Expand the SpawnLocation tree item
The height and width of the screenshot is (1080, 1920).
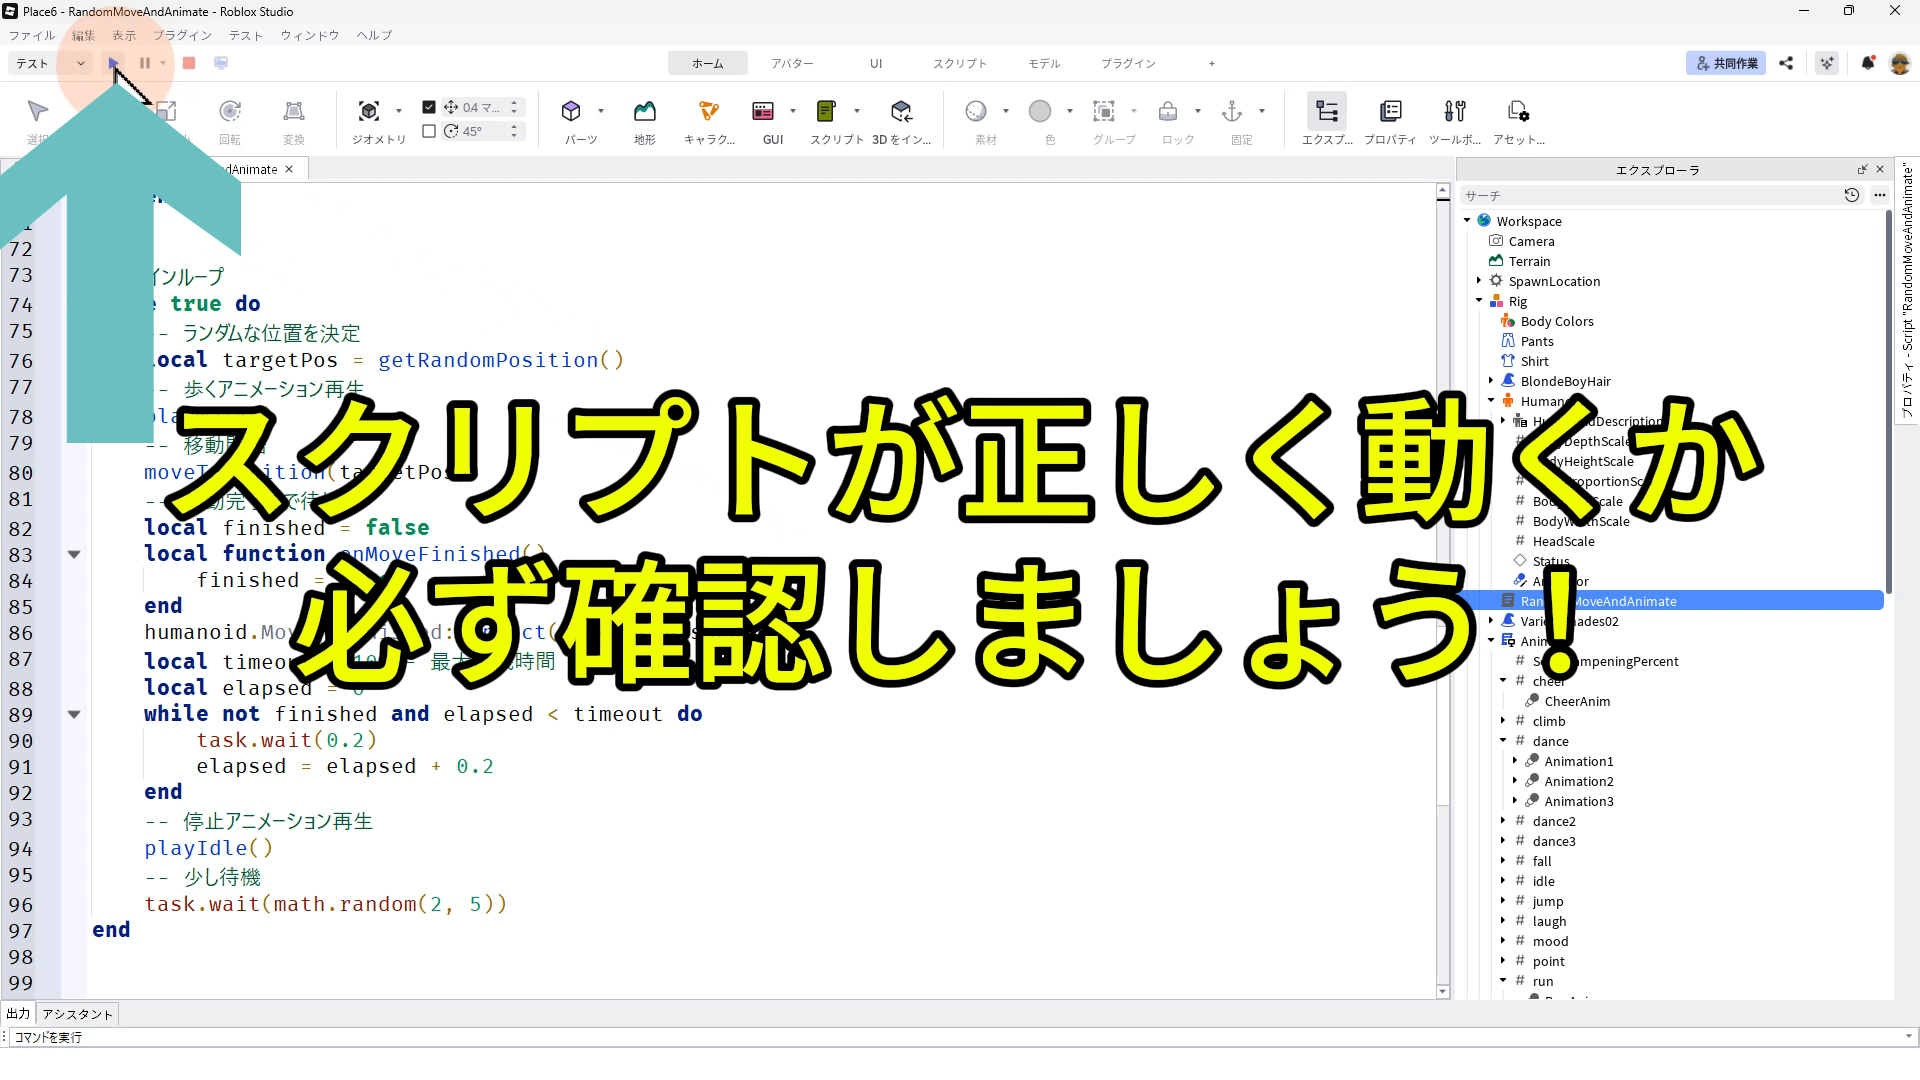[1479, 281]
